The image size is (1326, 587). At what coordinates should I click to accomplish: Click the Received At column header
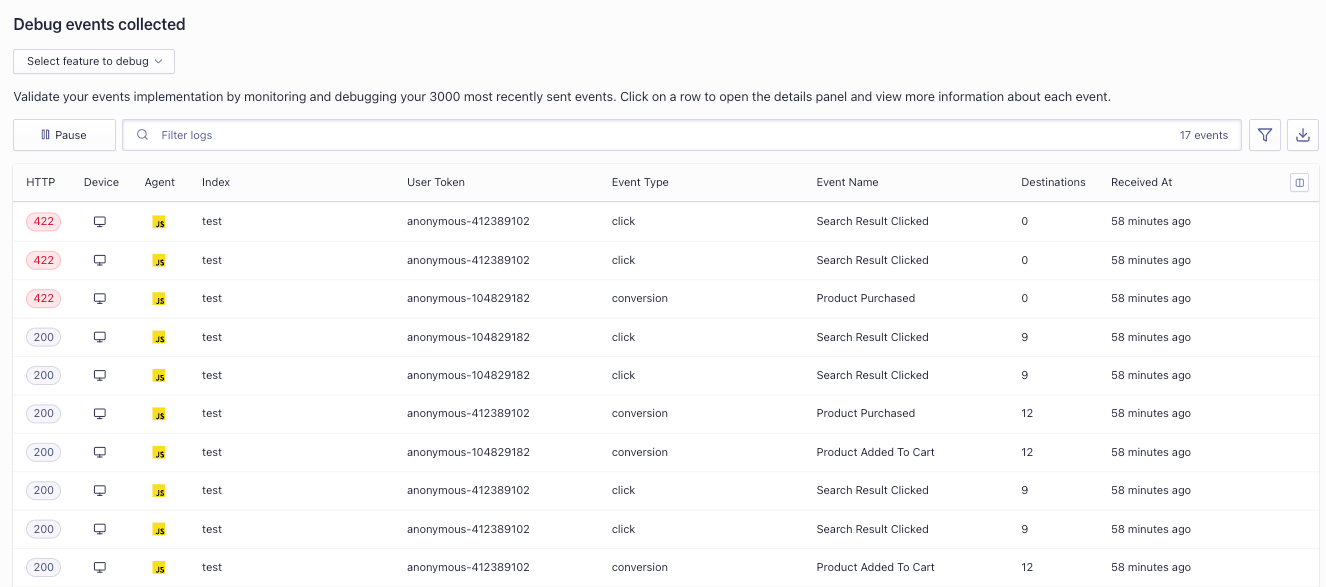(1140, 182)
